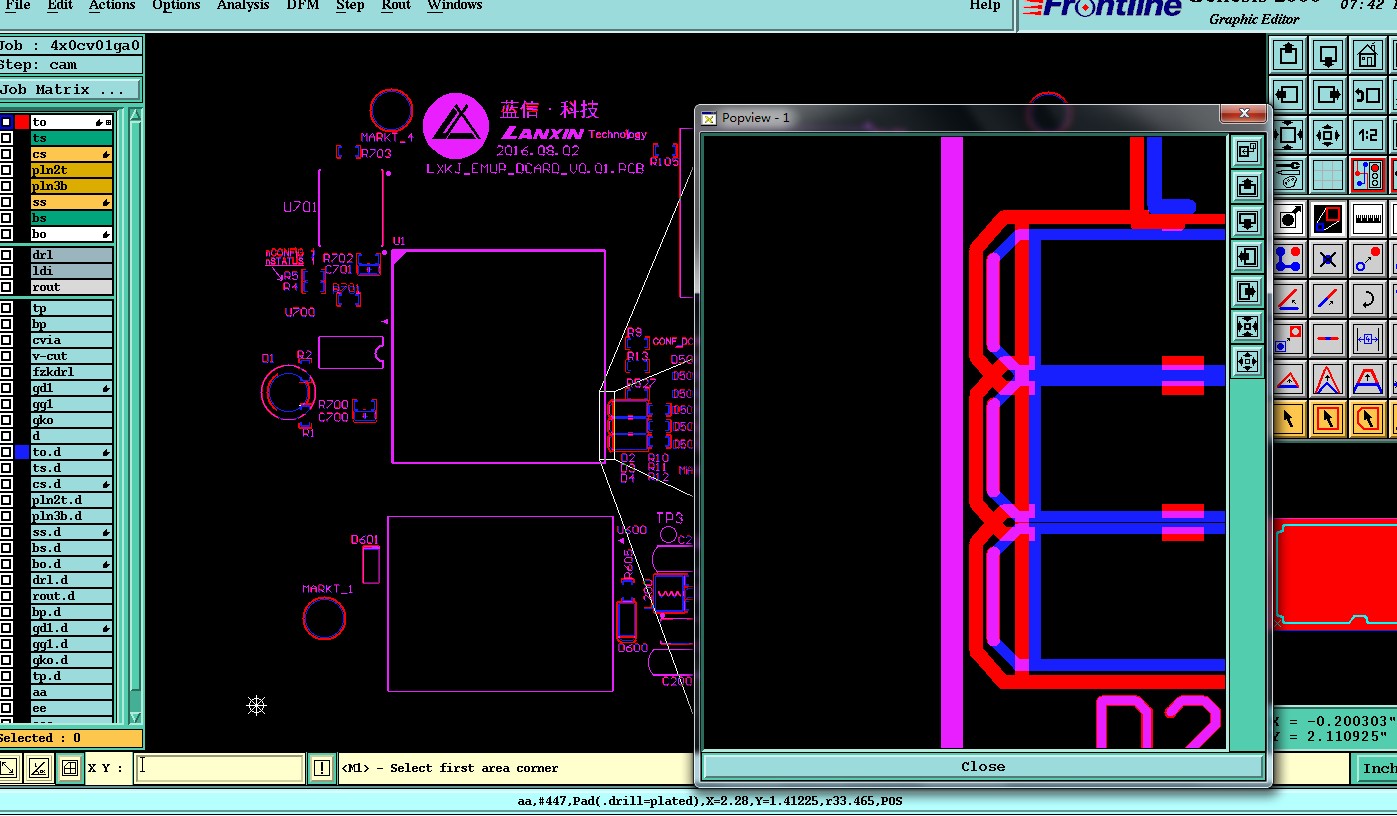The height and width of the screenshot is (816, 1397).
Task: Select the move point red-dot icon
Action: [x=1367, y=259]
